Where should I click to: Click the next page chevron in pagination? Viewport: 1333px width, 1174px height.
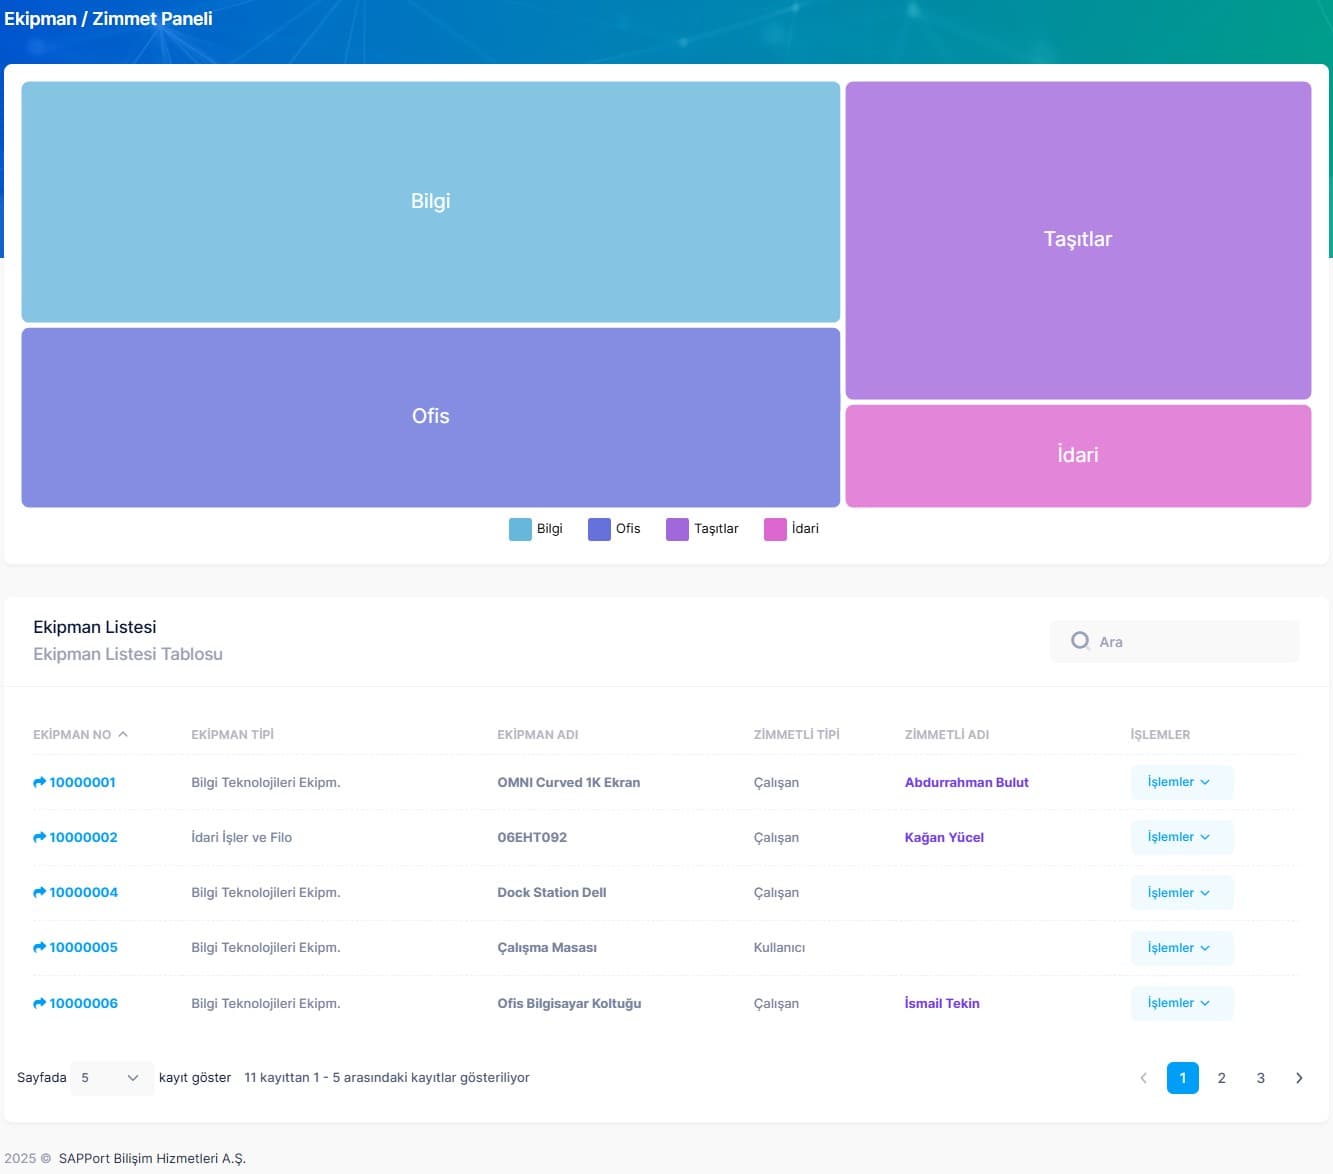[1299, 1078]
